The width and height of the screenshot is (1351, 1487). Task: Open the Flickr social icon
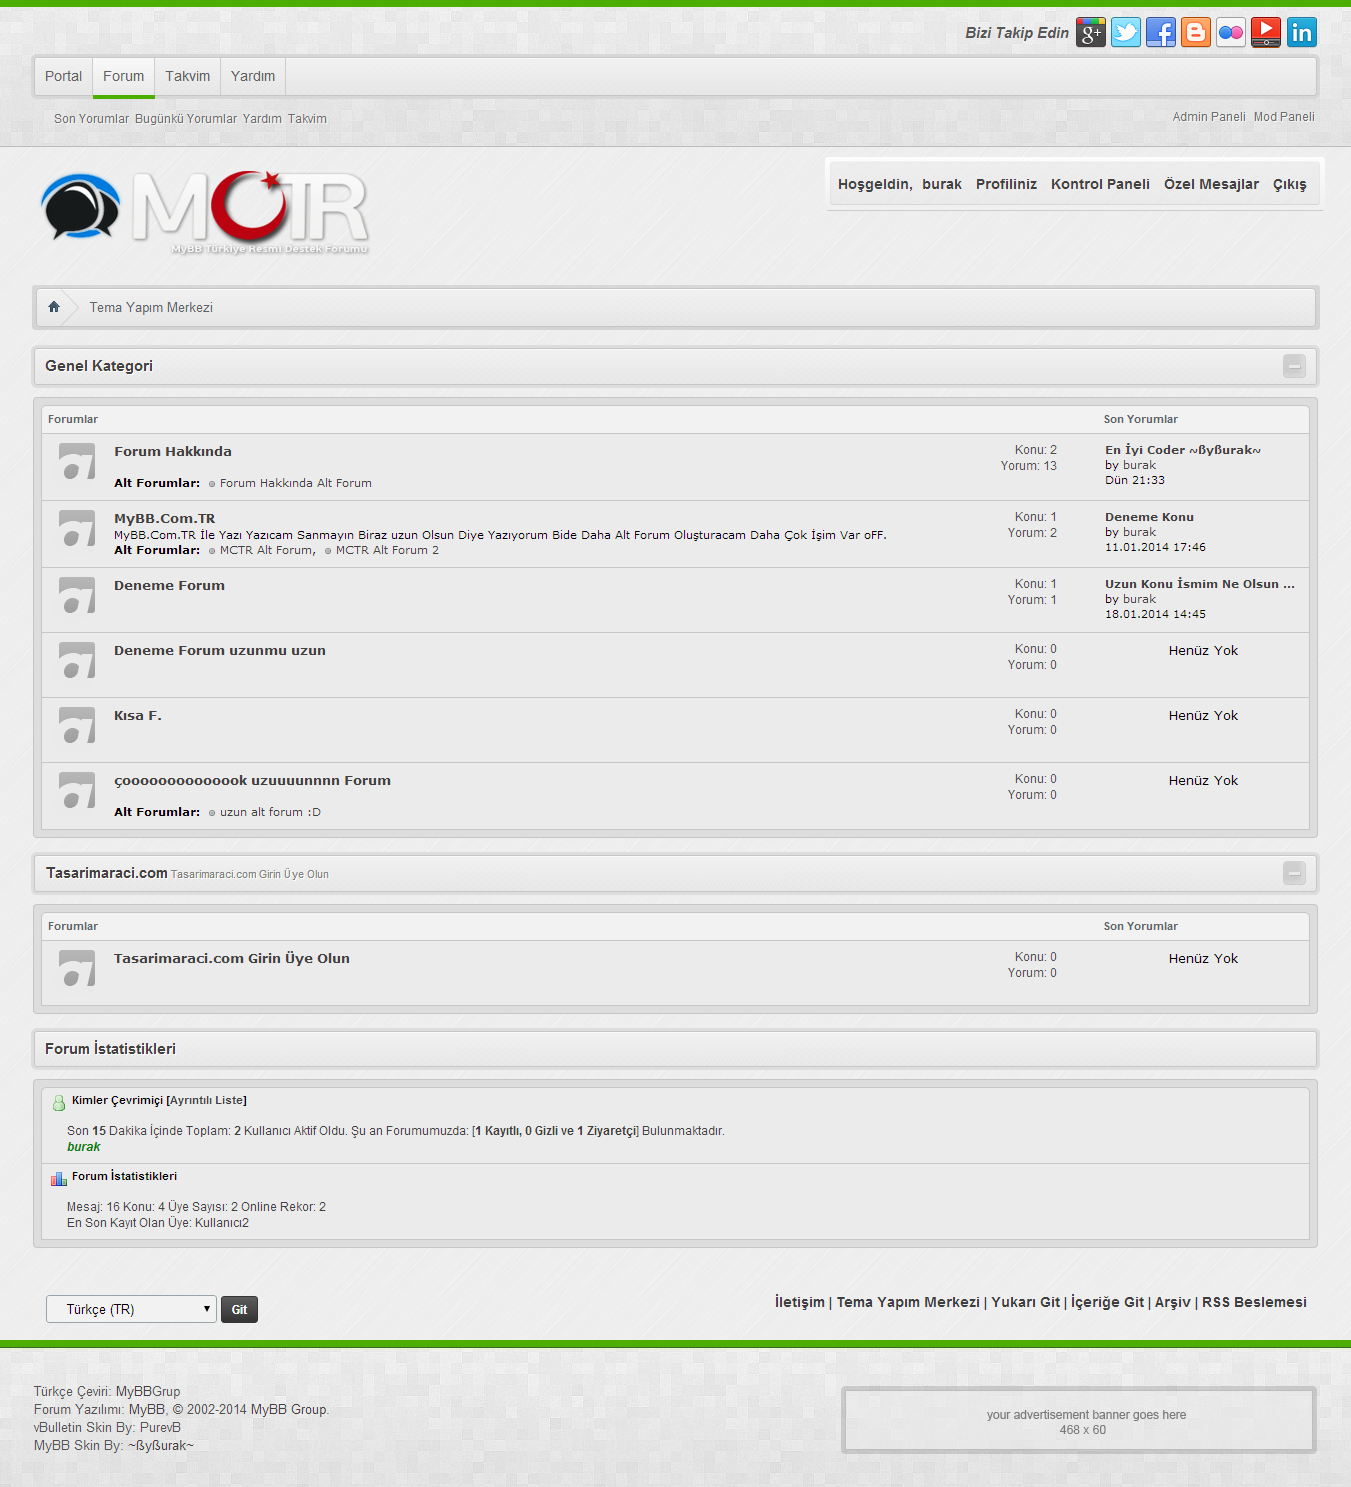point(1231,33)
